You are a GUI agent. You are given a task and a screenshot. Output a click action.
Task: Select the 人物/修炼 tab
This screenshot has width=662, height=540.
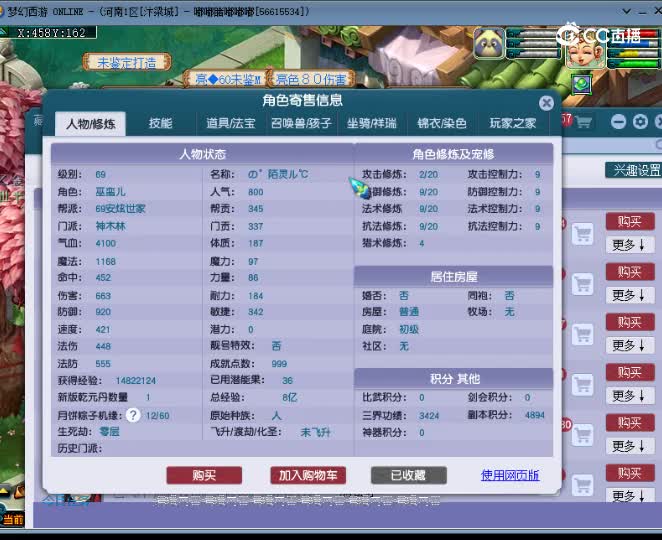(x=90, y=124)
